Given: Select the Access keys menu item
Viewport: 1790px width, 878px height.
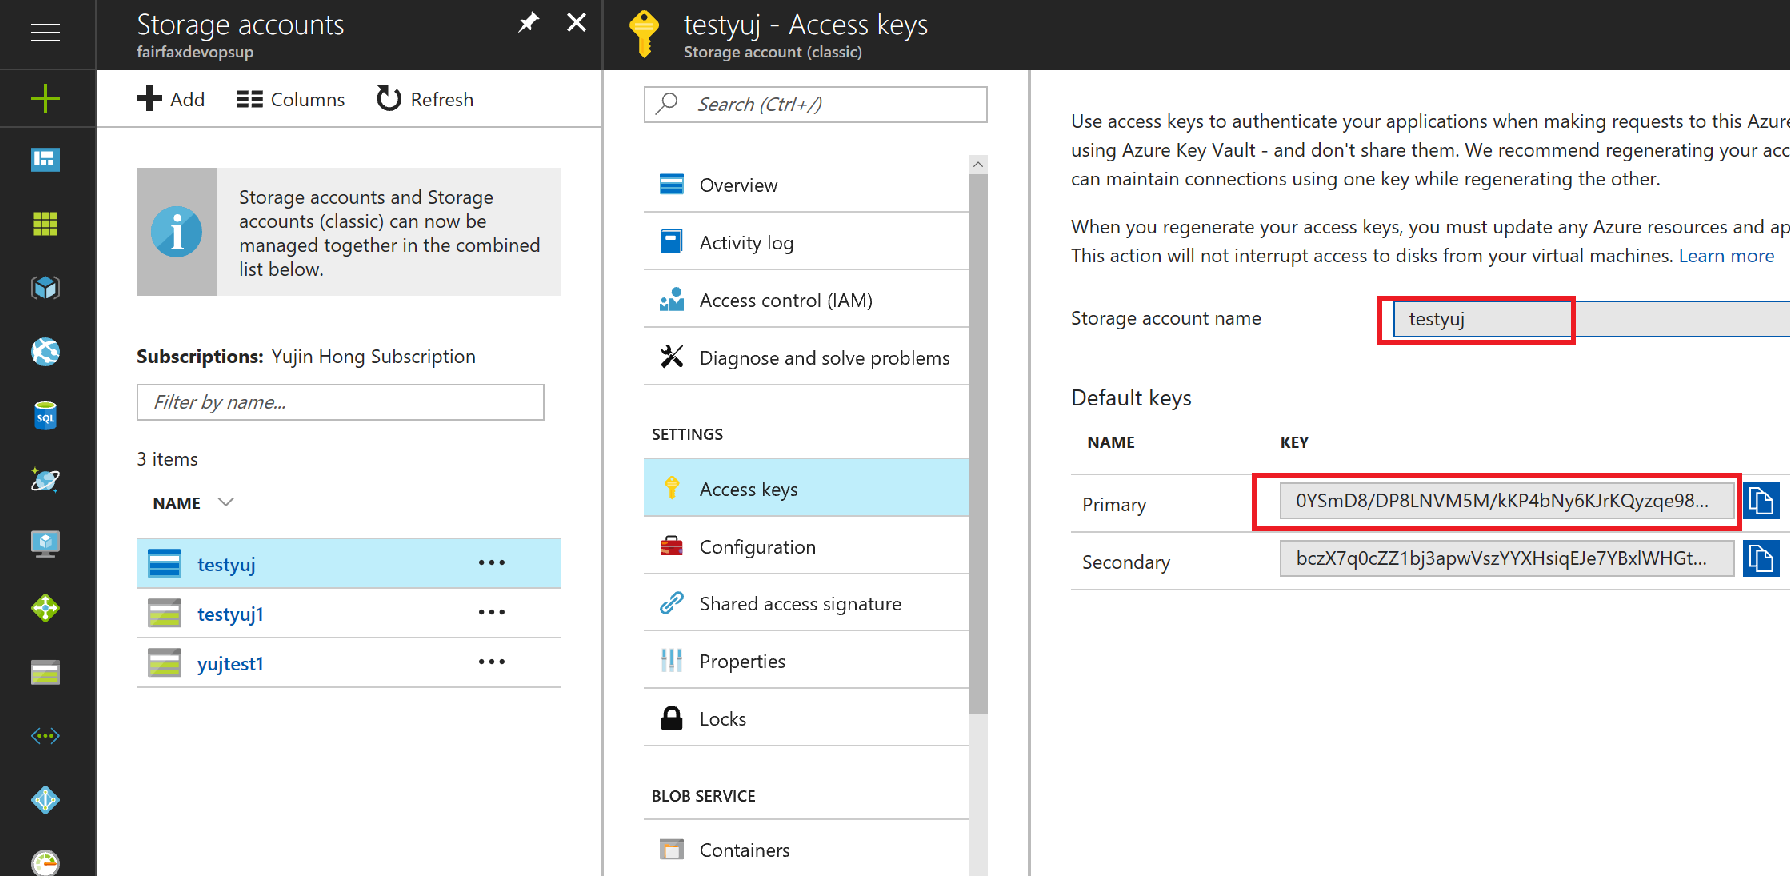Looking at the screenshot, I should tap(807, 488).
